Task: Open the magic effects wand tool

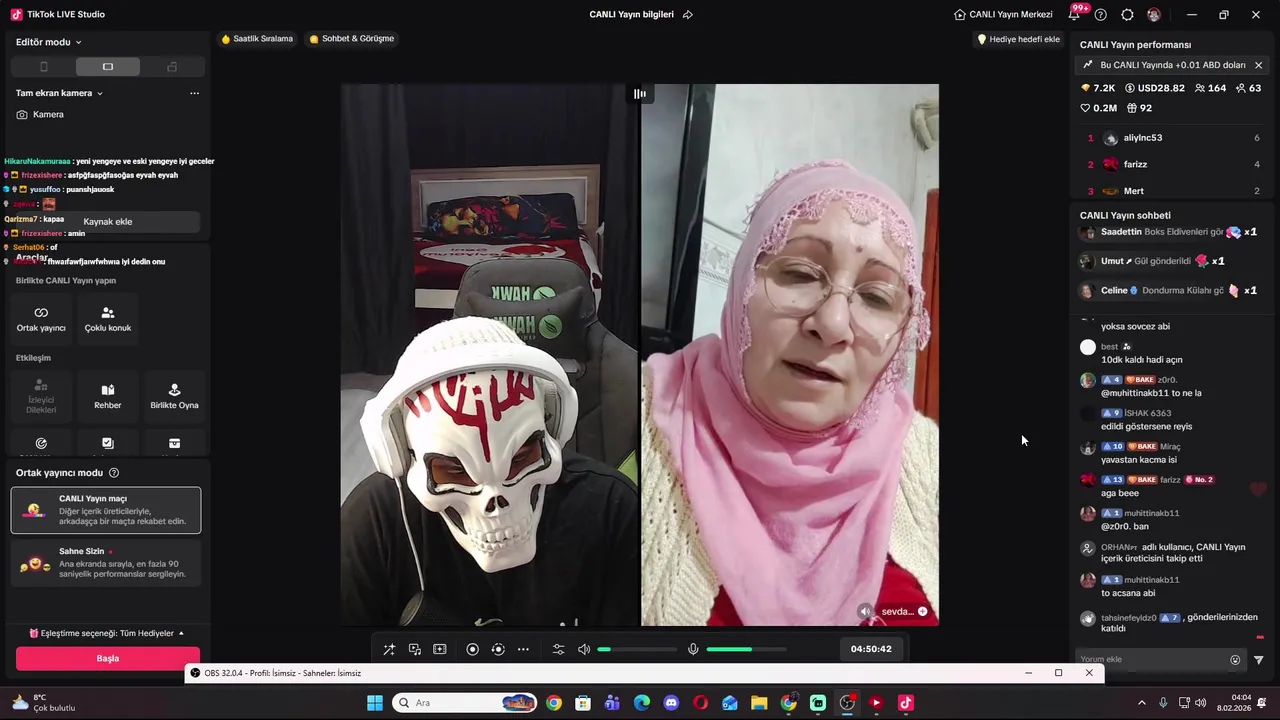Action: pyautogui.click(x=389, y=649)
